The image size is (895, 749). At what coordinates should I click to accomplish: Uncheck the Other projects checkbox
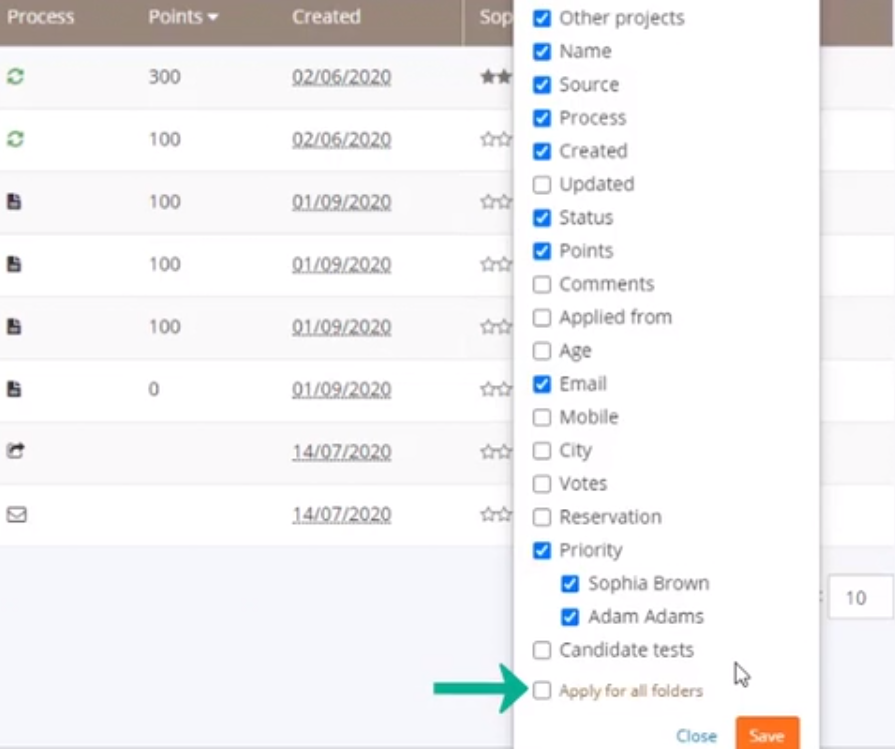(x=542, y=18)
